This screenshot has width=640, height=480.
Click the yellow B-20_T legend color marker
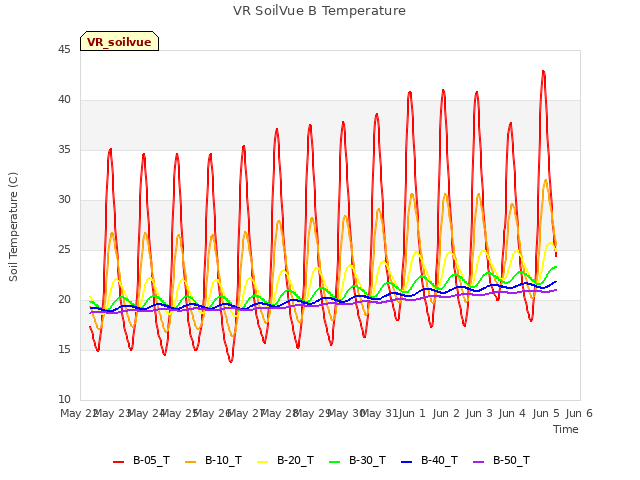(x=262, y=462)
